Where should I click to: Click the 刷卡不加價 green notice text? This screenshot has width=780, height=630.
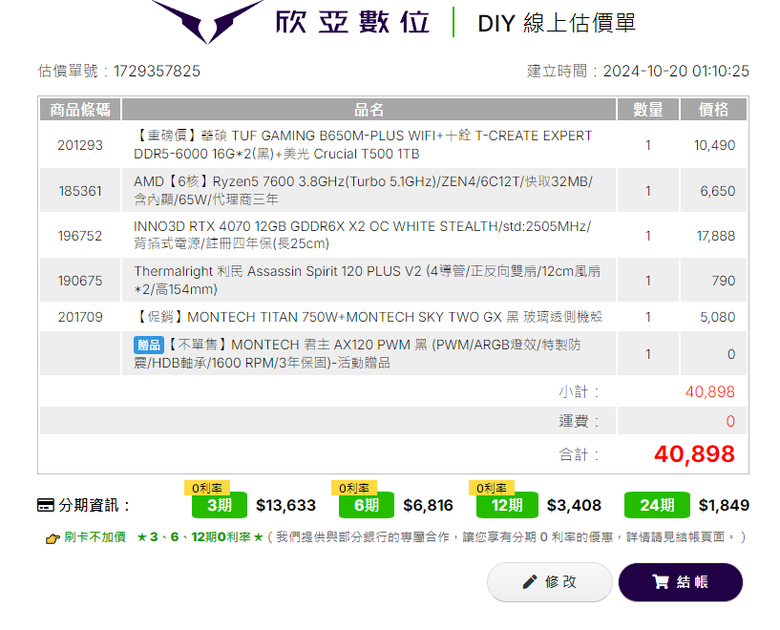[x=95, y=537]
